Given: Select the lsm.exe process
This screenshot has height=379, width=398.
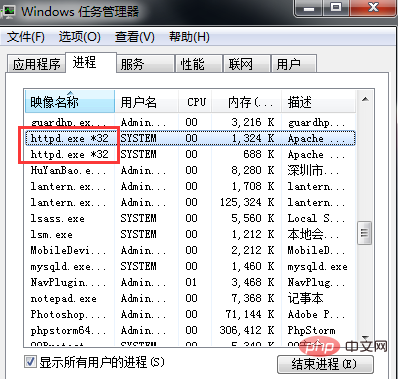Looking at the screenshot, I should pos(190,234).
